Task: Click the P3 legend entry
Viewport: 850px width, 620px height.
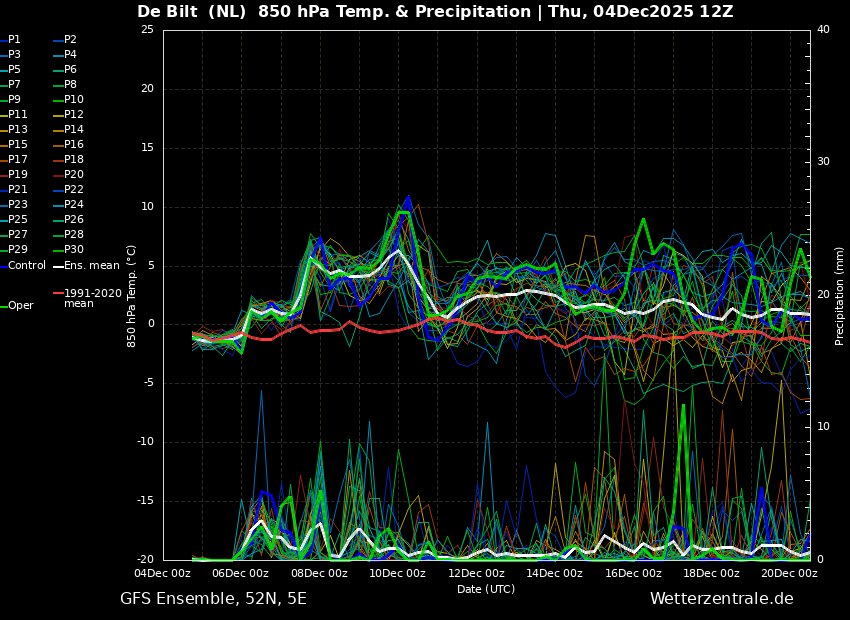Action: click(11, 55)
